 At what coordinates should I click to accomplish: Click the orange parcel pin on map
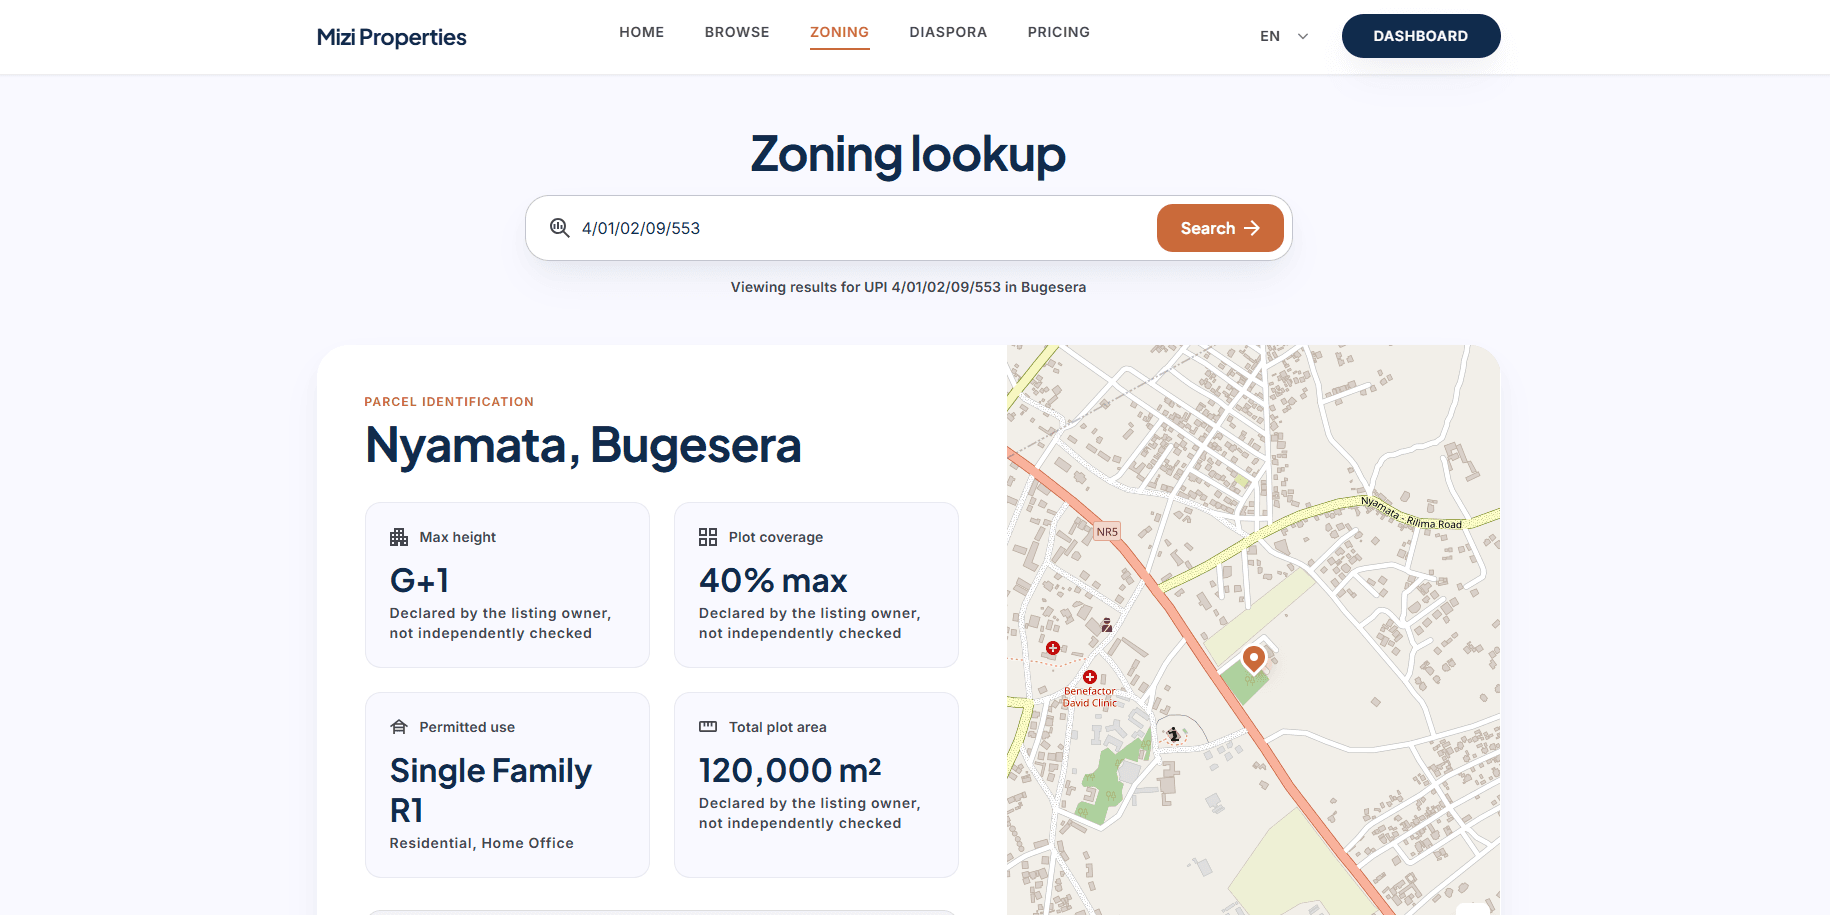point(1253,660)
